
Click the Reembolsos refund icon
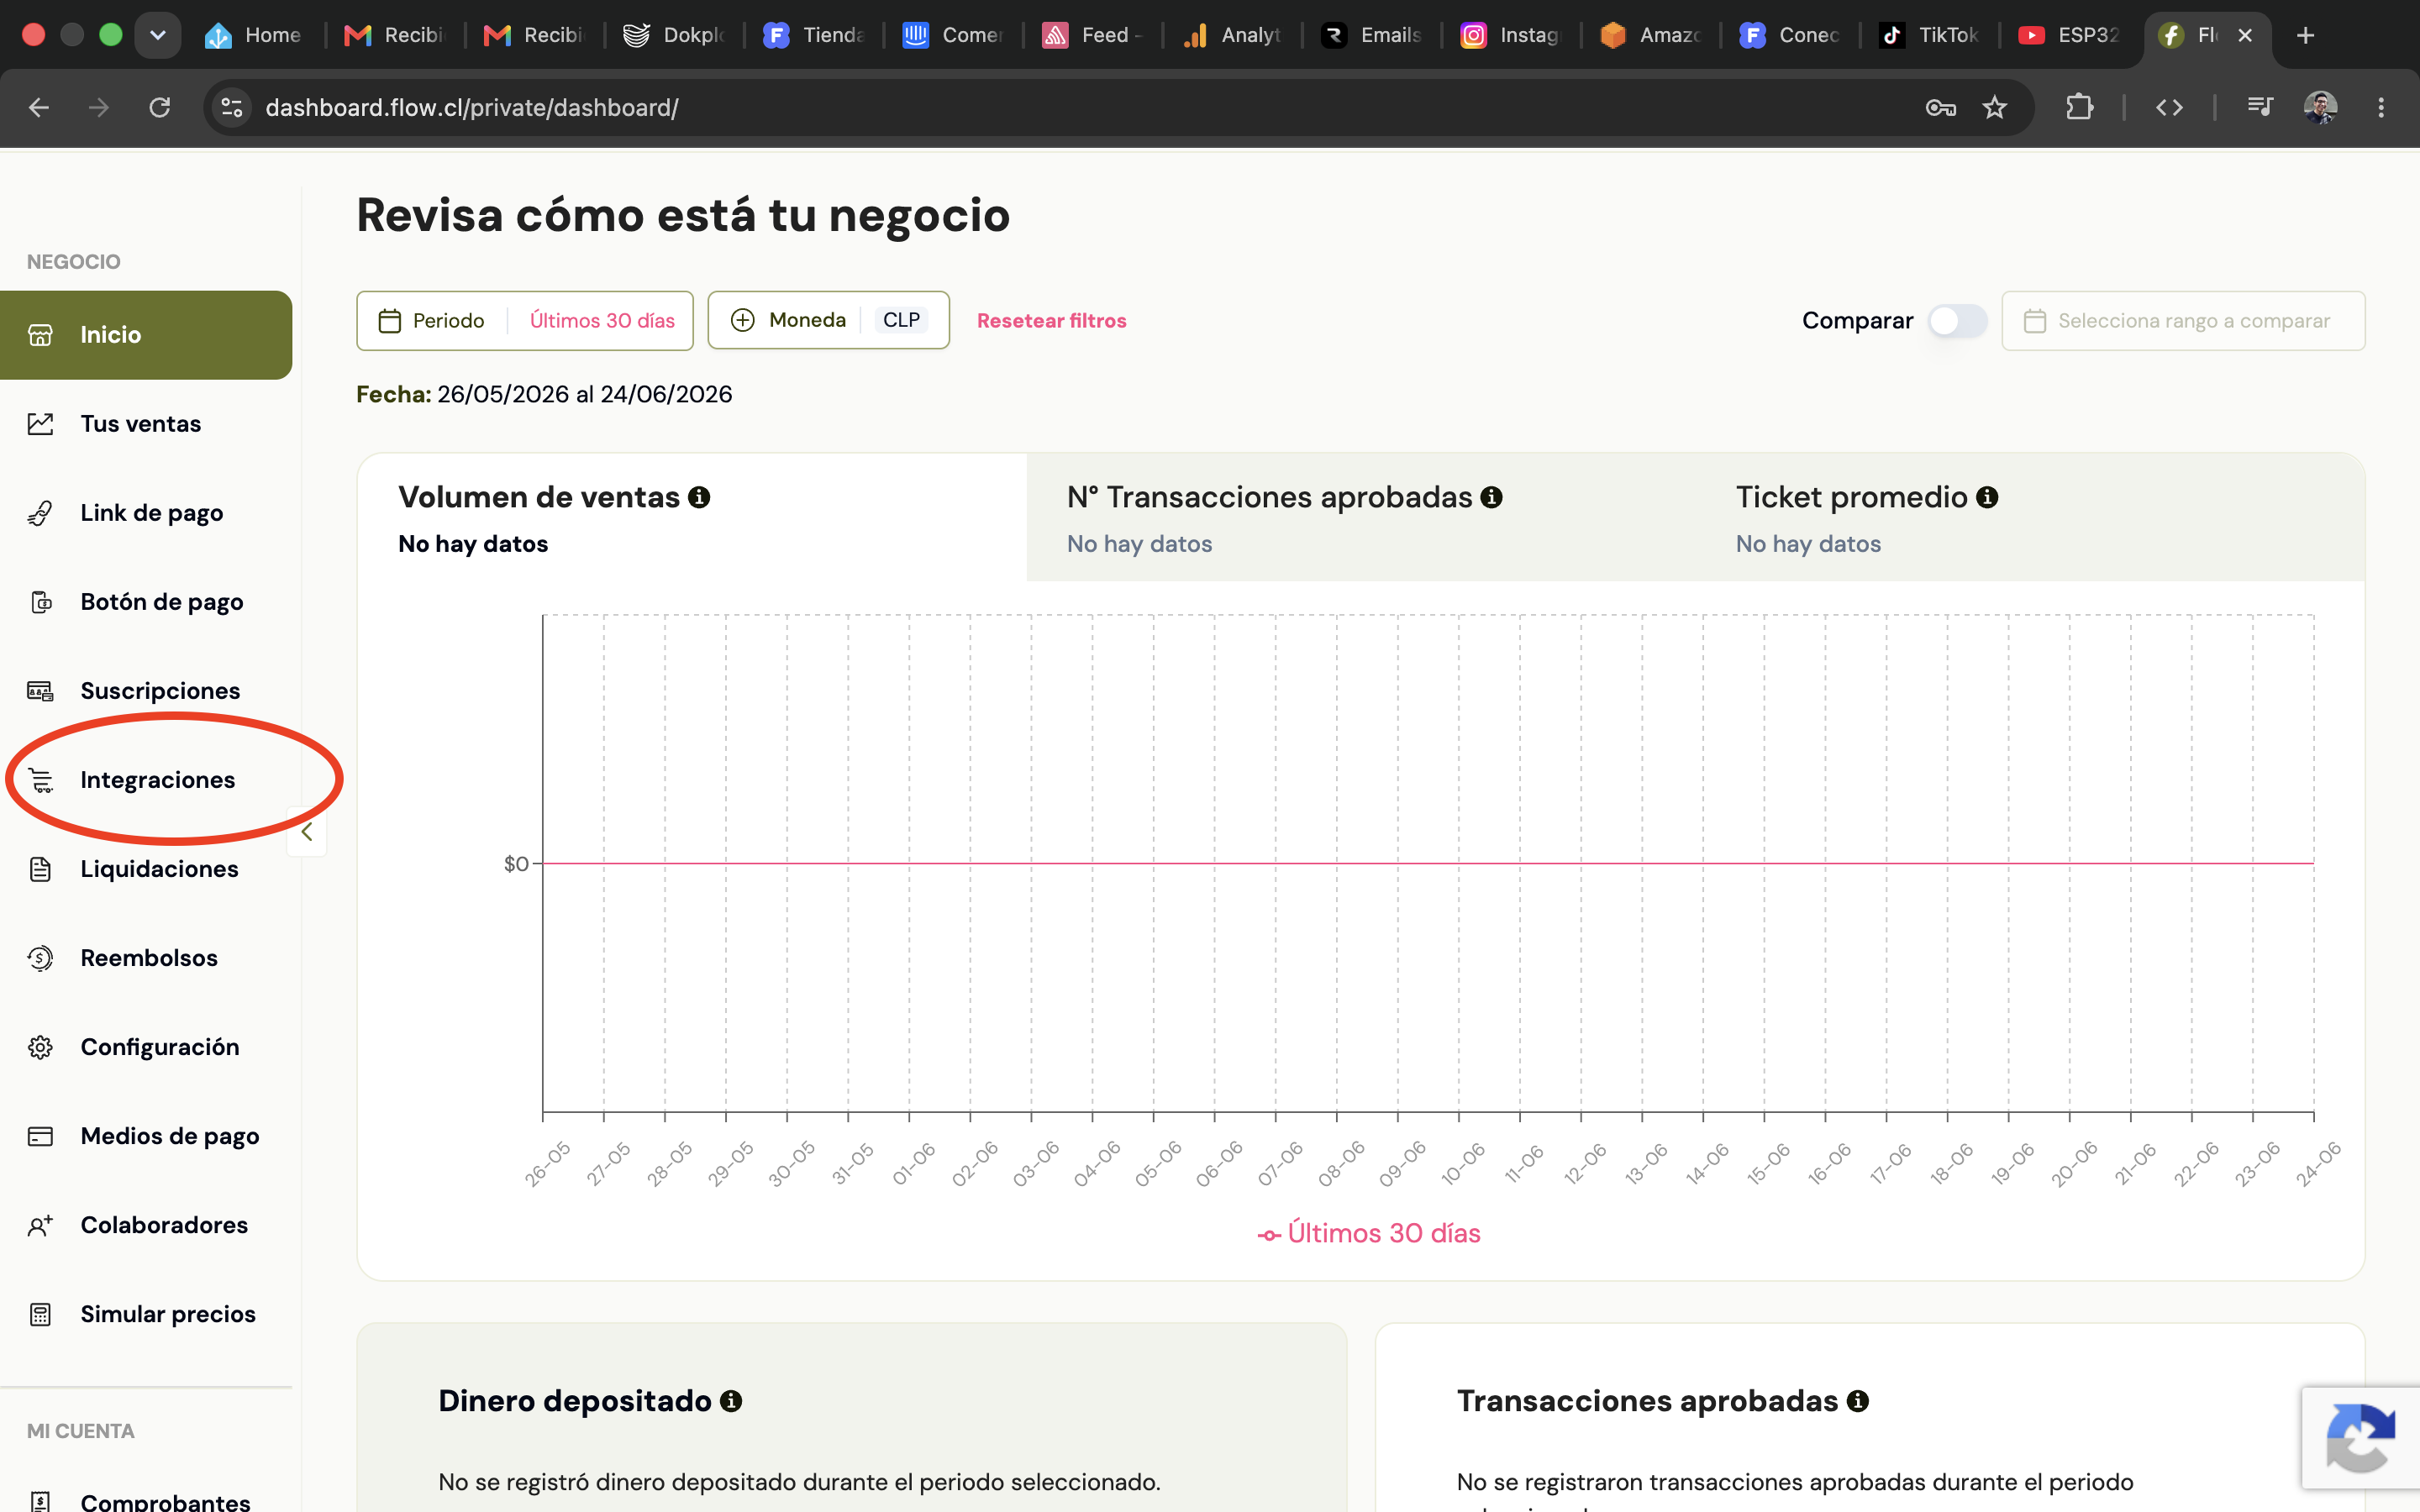click(x=40, y=958)
